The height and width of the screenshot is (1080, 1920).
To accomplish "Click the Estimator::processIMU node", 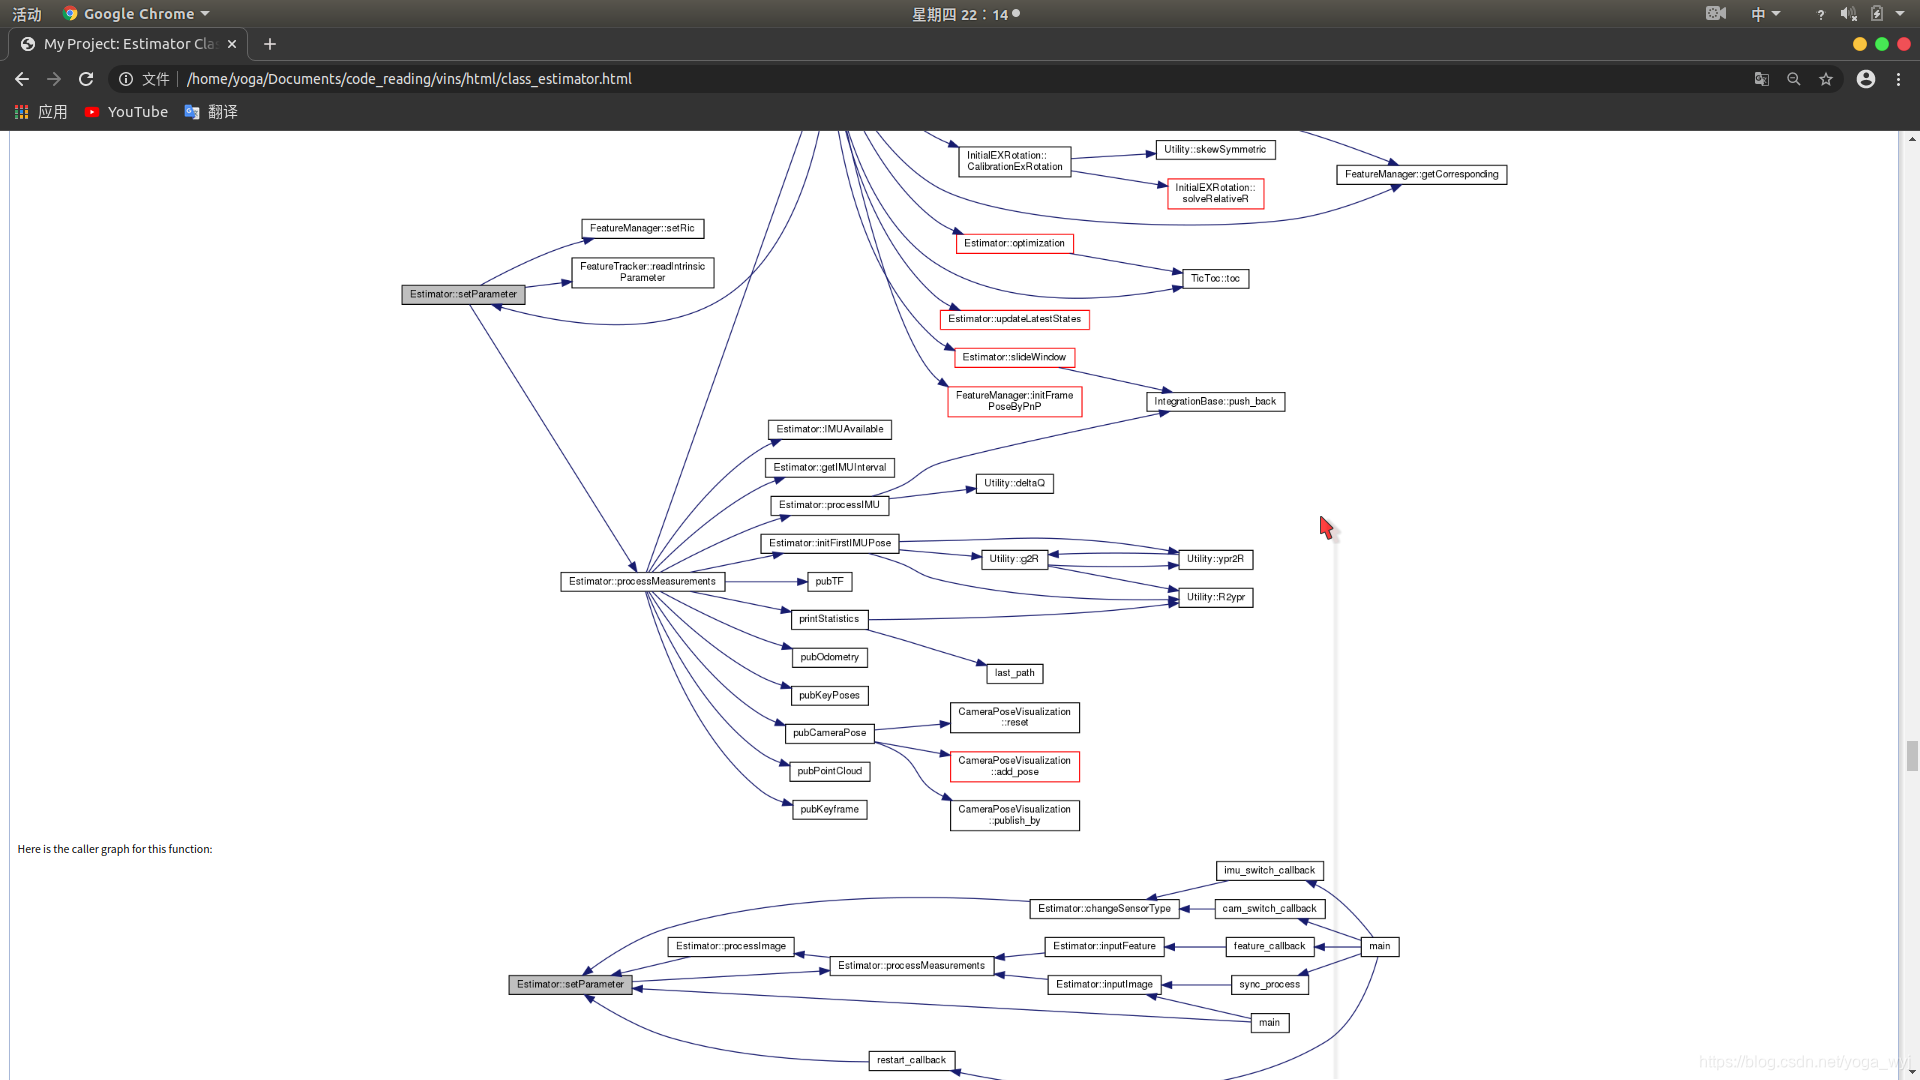I will [830, 506].
